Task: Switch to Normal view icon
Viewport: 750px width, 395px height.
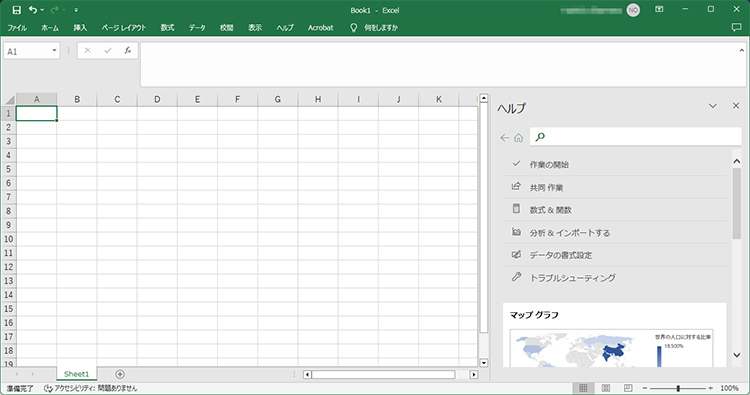Action: tap(583, 388)
